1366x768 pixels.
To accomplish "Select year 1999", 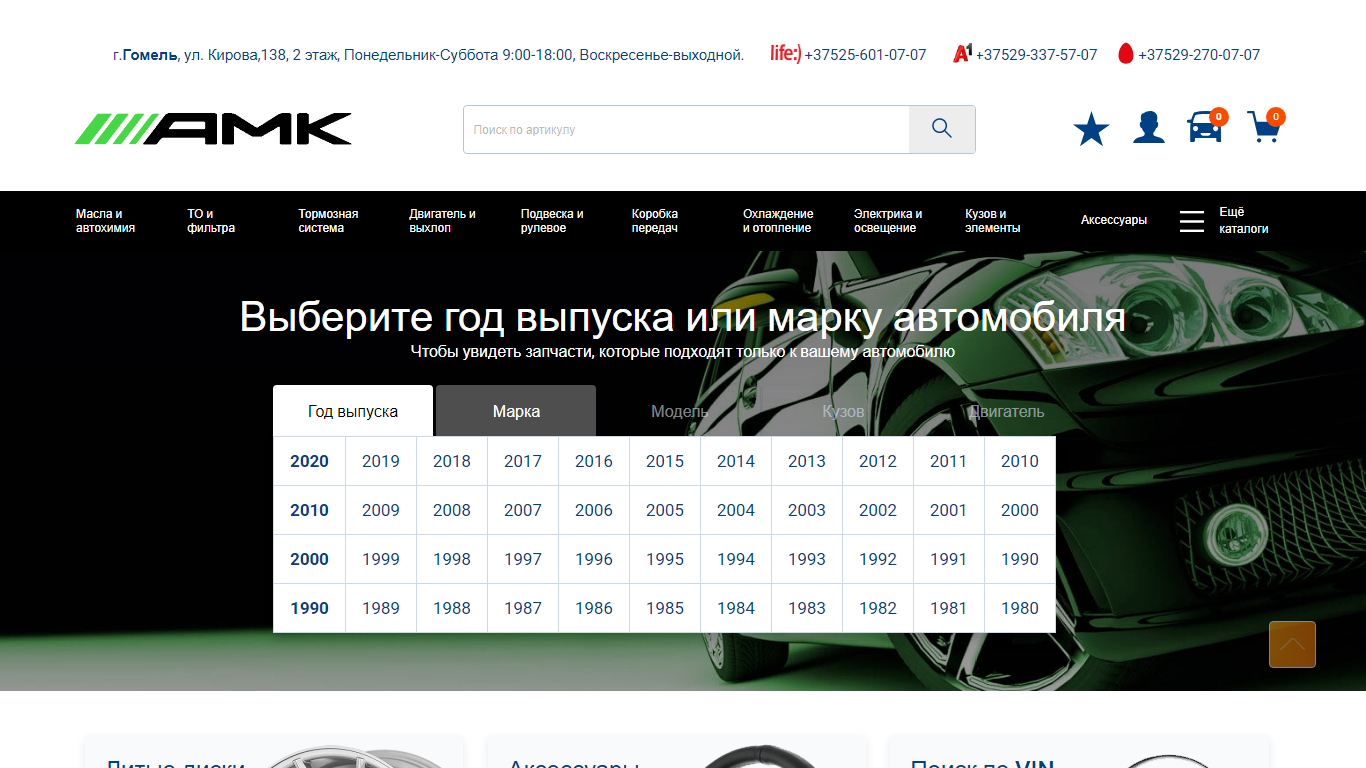I will coord(380,559).
